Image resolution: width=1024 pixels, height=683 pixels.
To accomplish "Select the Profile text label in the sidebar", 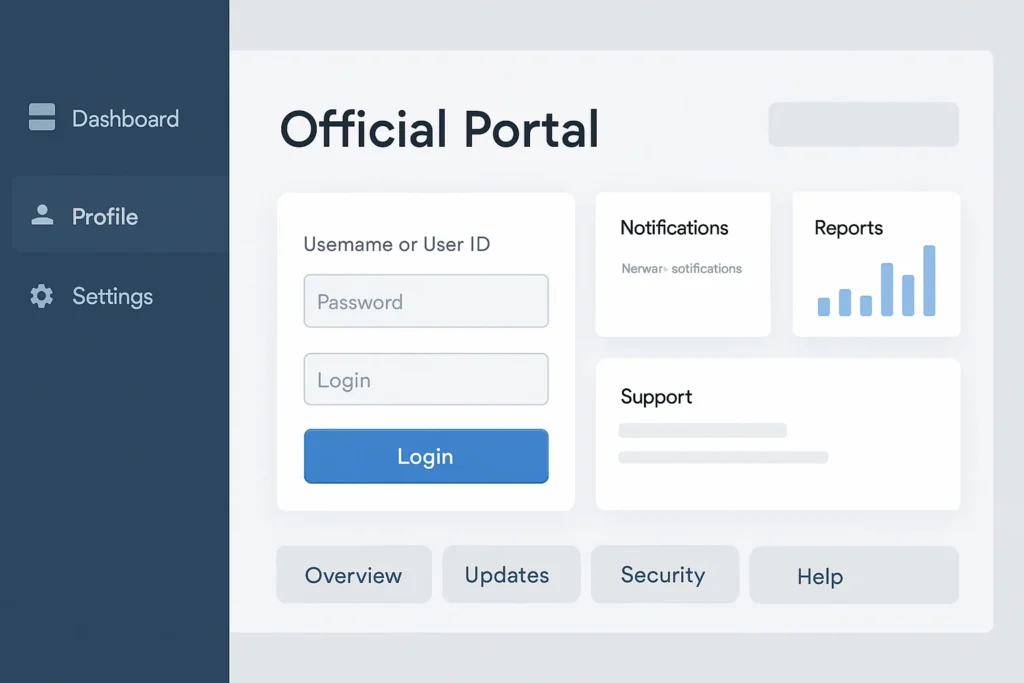I will click(105, 217).
